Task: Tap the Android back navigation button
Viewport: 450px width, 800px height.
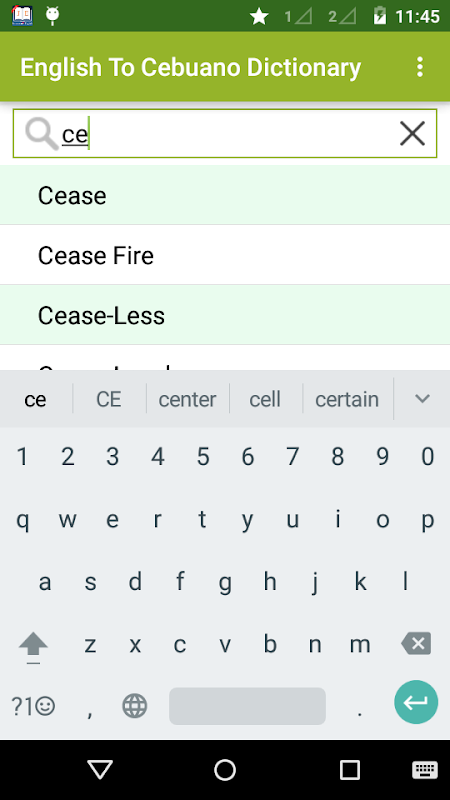Action: click(x=100, y=769)
